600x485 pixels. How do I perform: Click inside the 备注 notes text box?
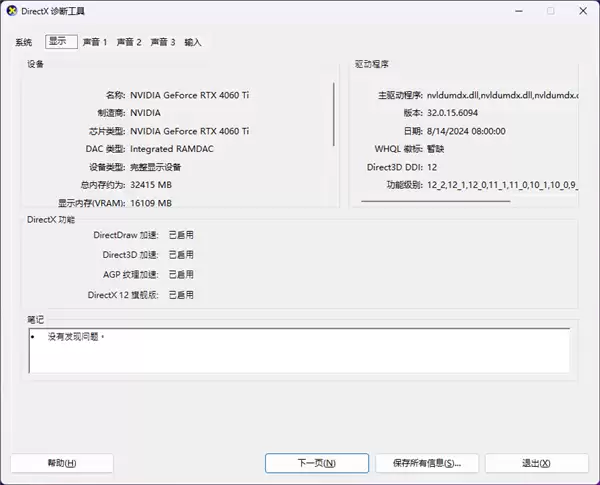tap(300, 350)
